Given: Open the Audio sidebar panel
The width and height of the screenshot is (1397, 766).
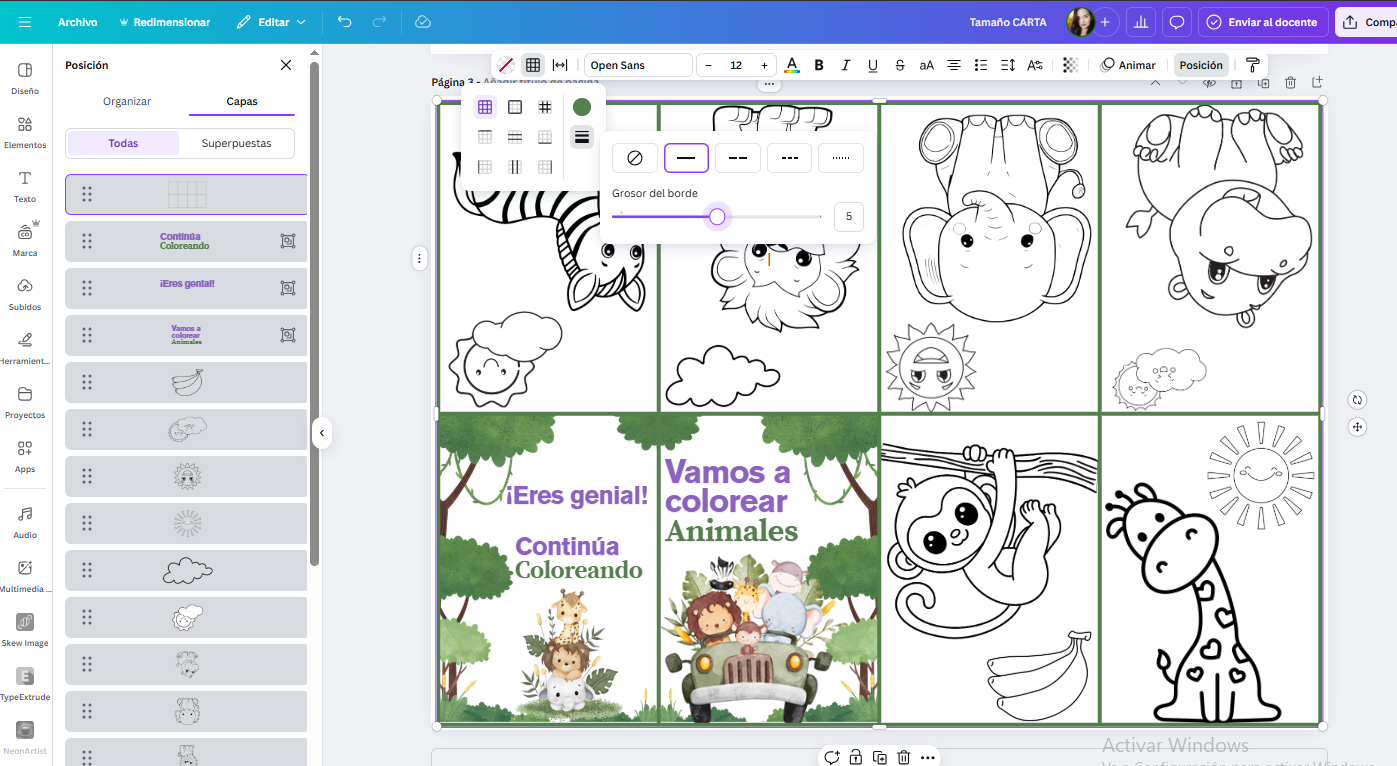Looking at the screenshot, I should pyautogui.click(x=25, y=521).
